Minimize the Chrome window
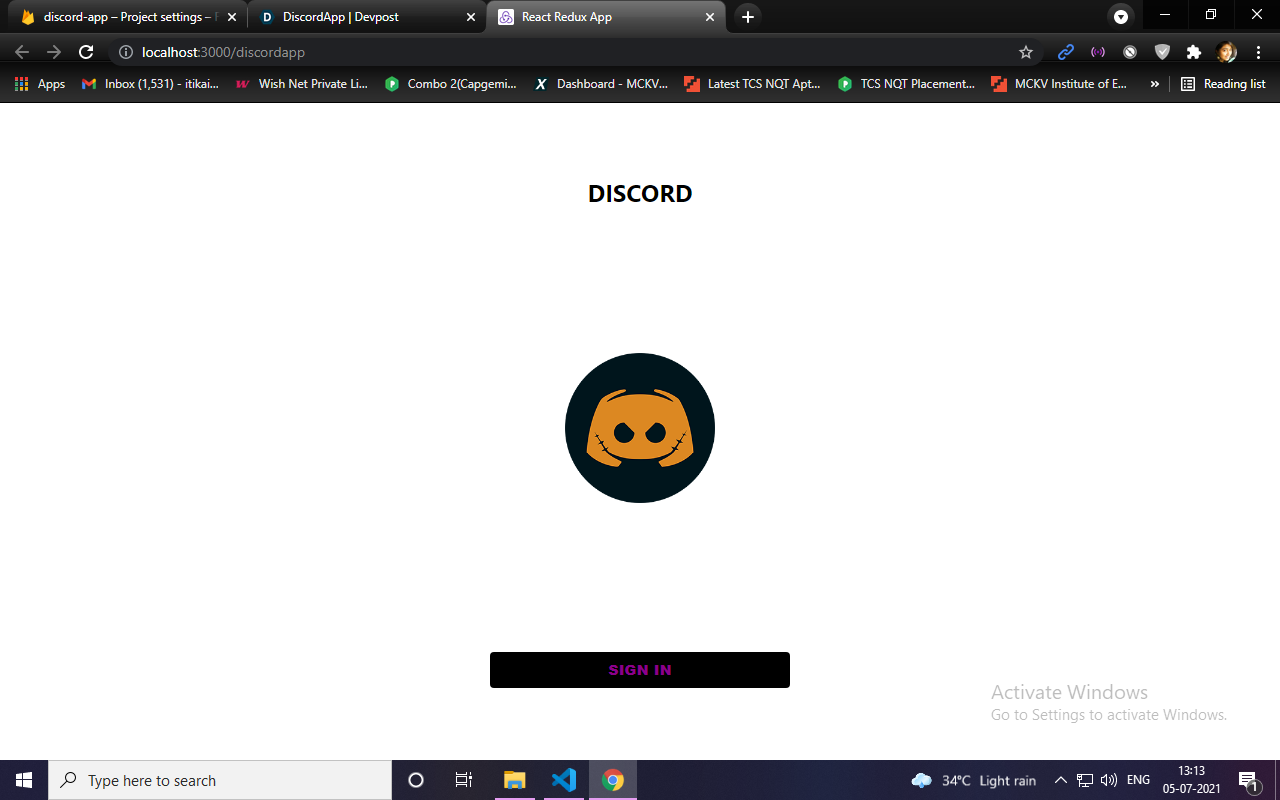 click(x=1164, y=15)
